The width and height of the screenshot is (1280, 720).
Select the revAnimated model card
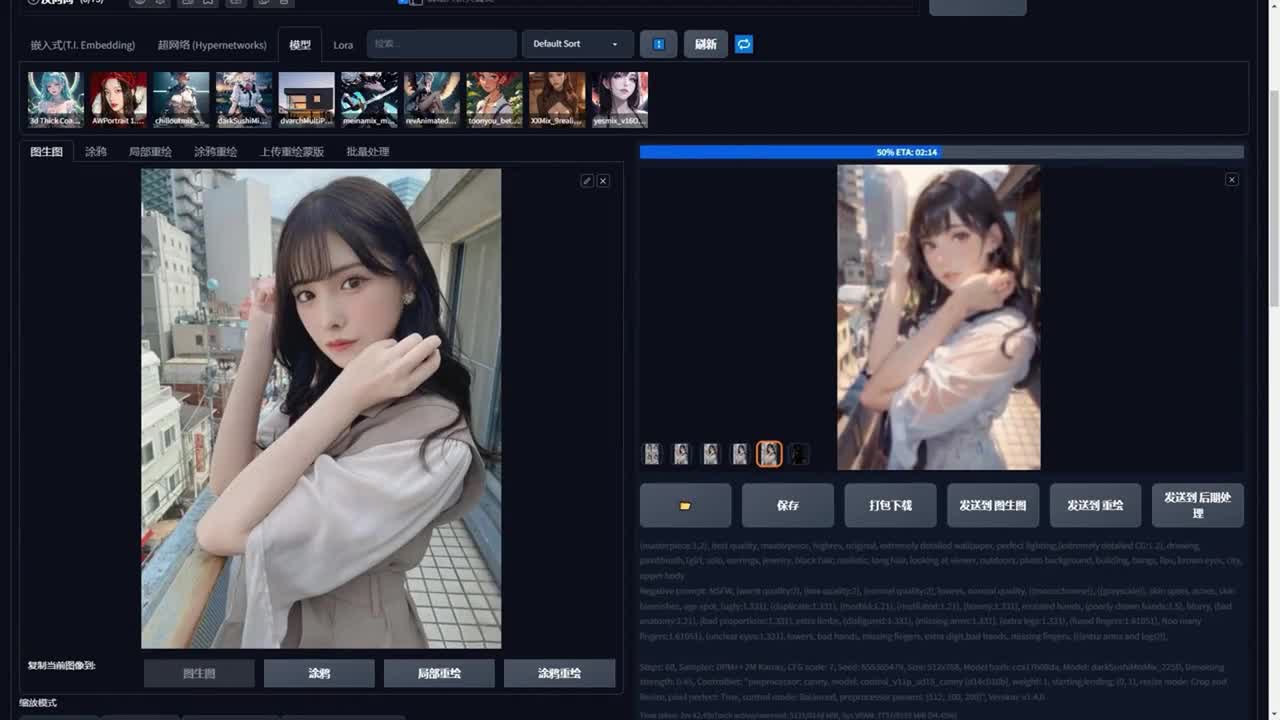pos(432,99)
